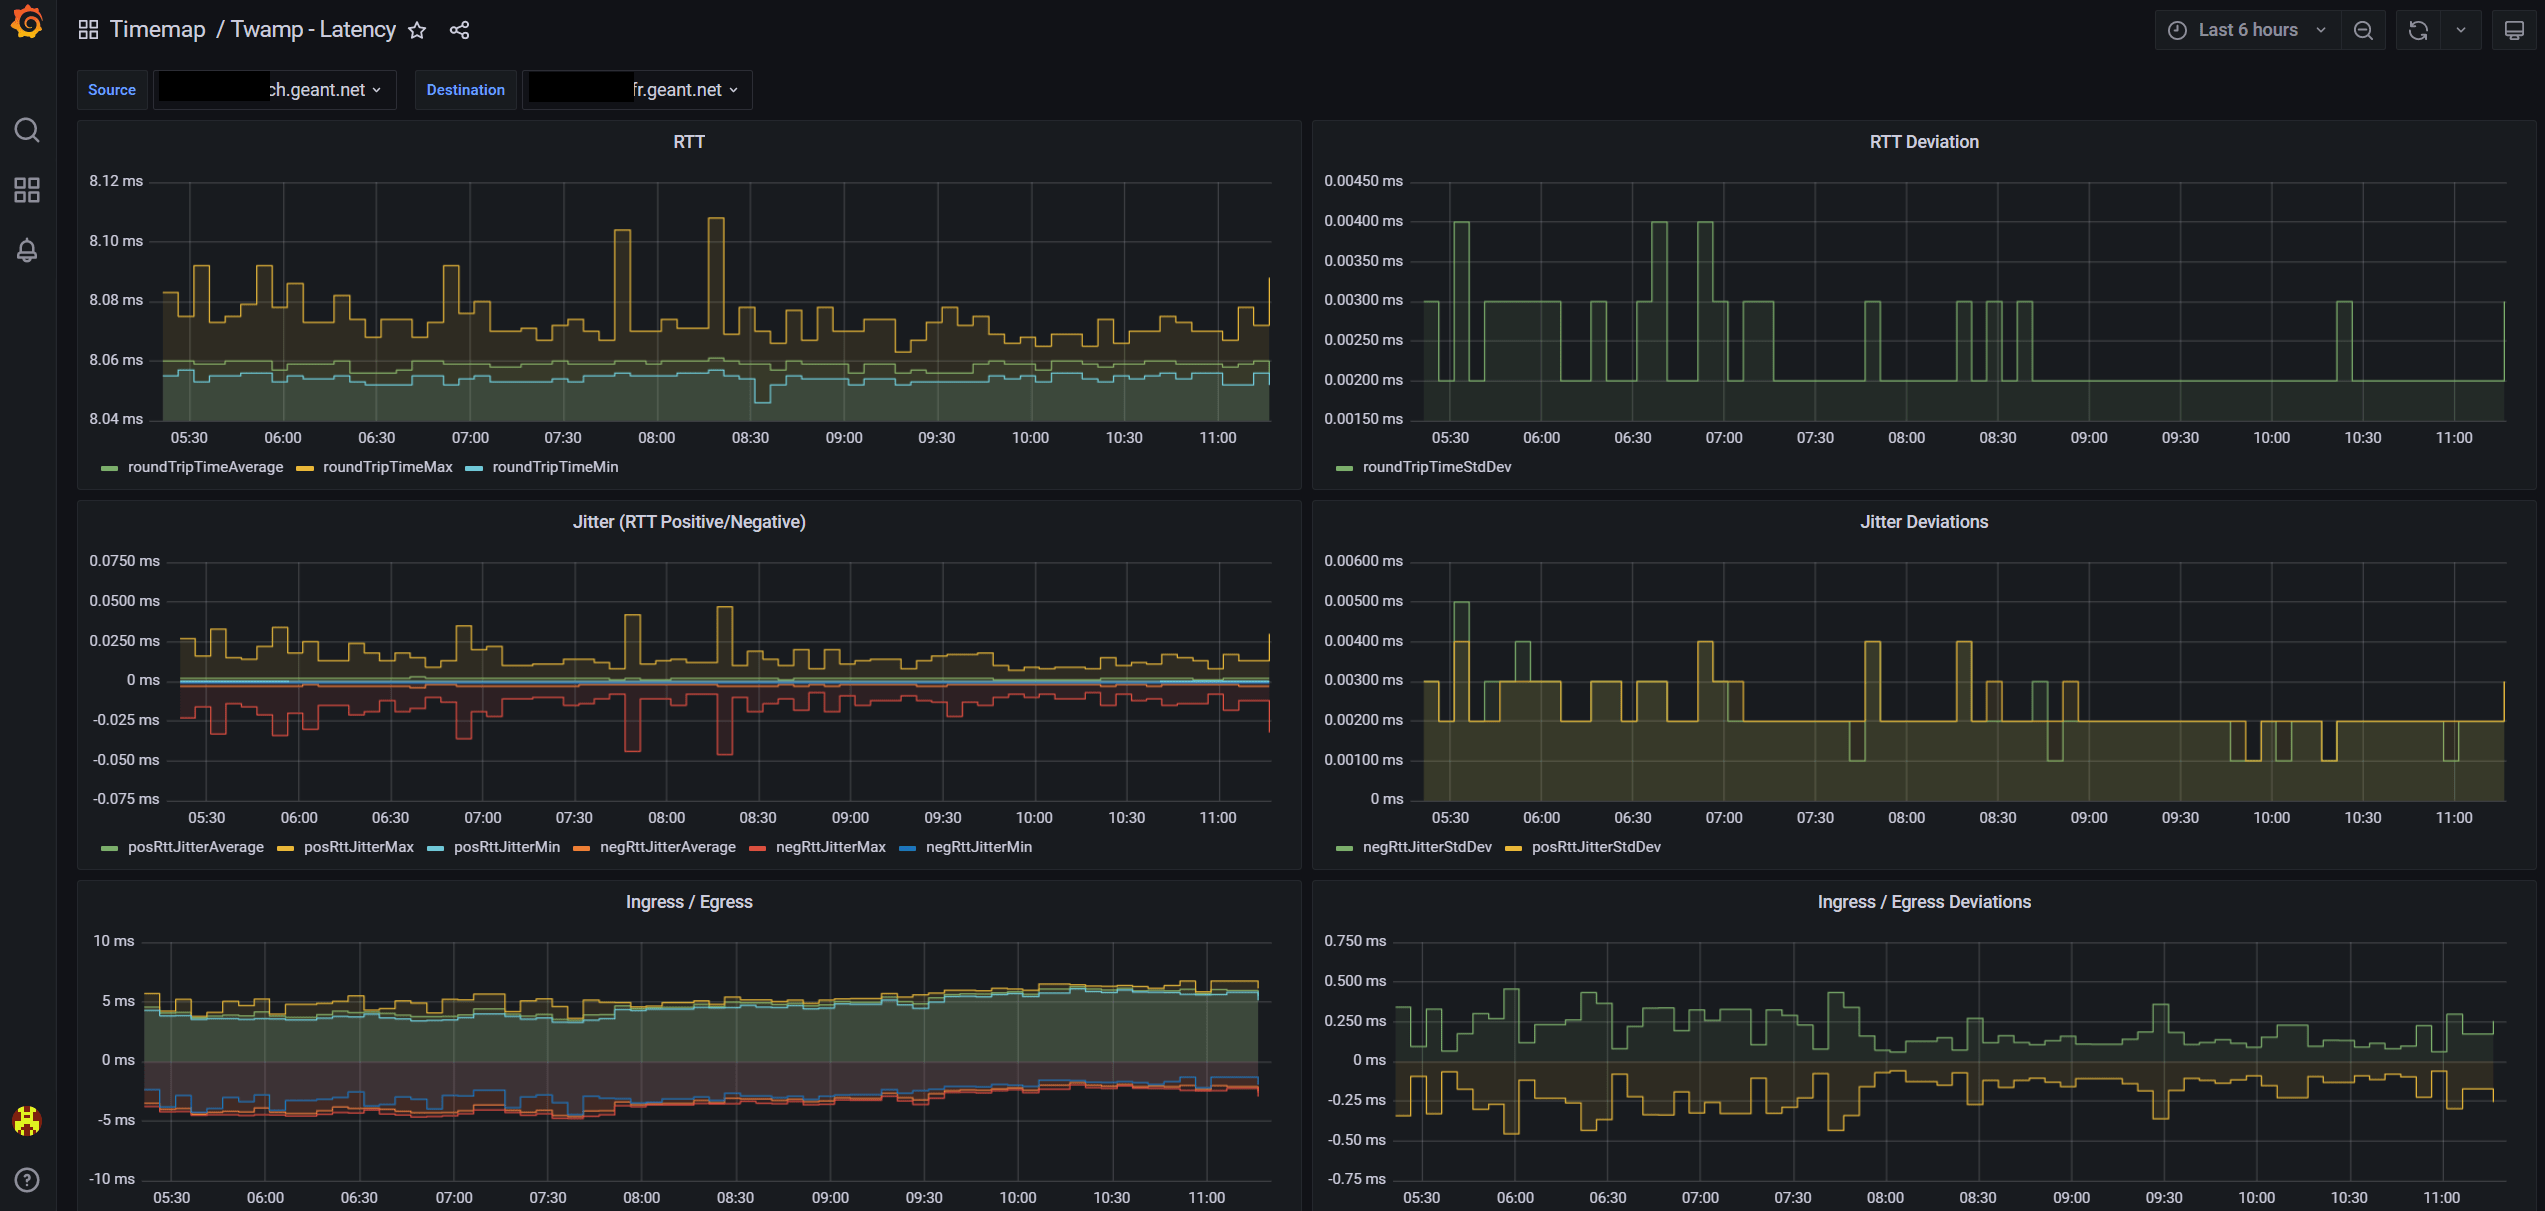The height and width of the screenshot is (1211, 2545).
Task: Open the Alerting bell icon
Action: pyautogui.click(x=27, y=250)
